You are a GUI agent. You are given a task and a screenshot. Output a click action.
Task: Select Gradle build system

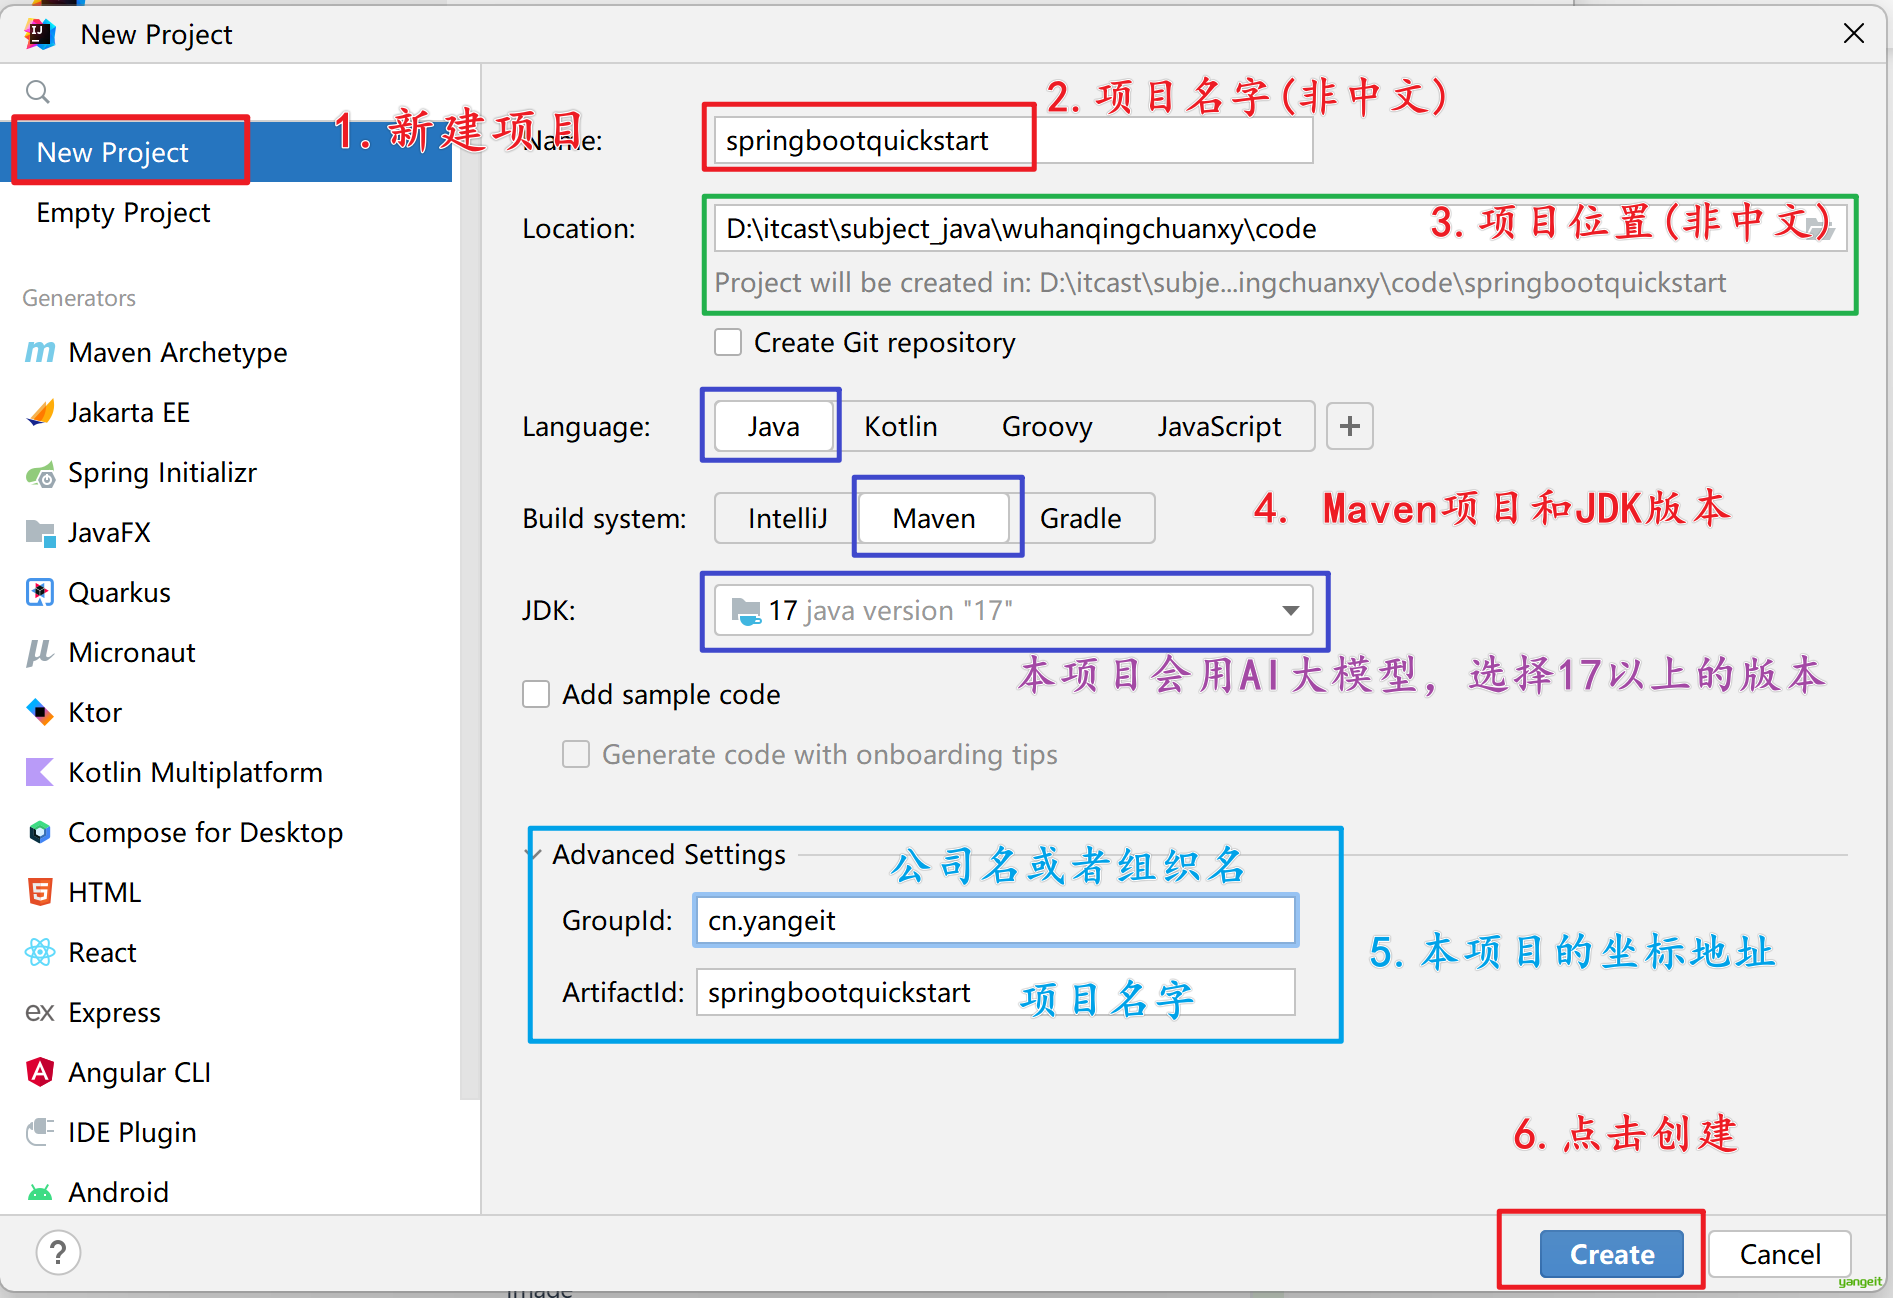1080,519
